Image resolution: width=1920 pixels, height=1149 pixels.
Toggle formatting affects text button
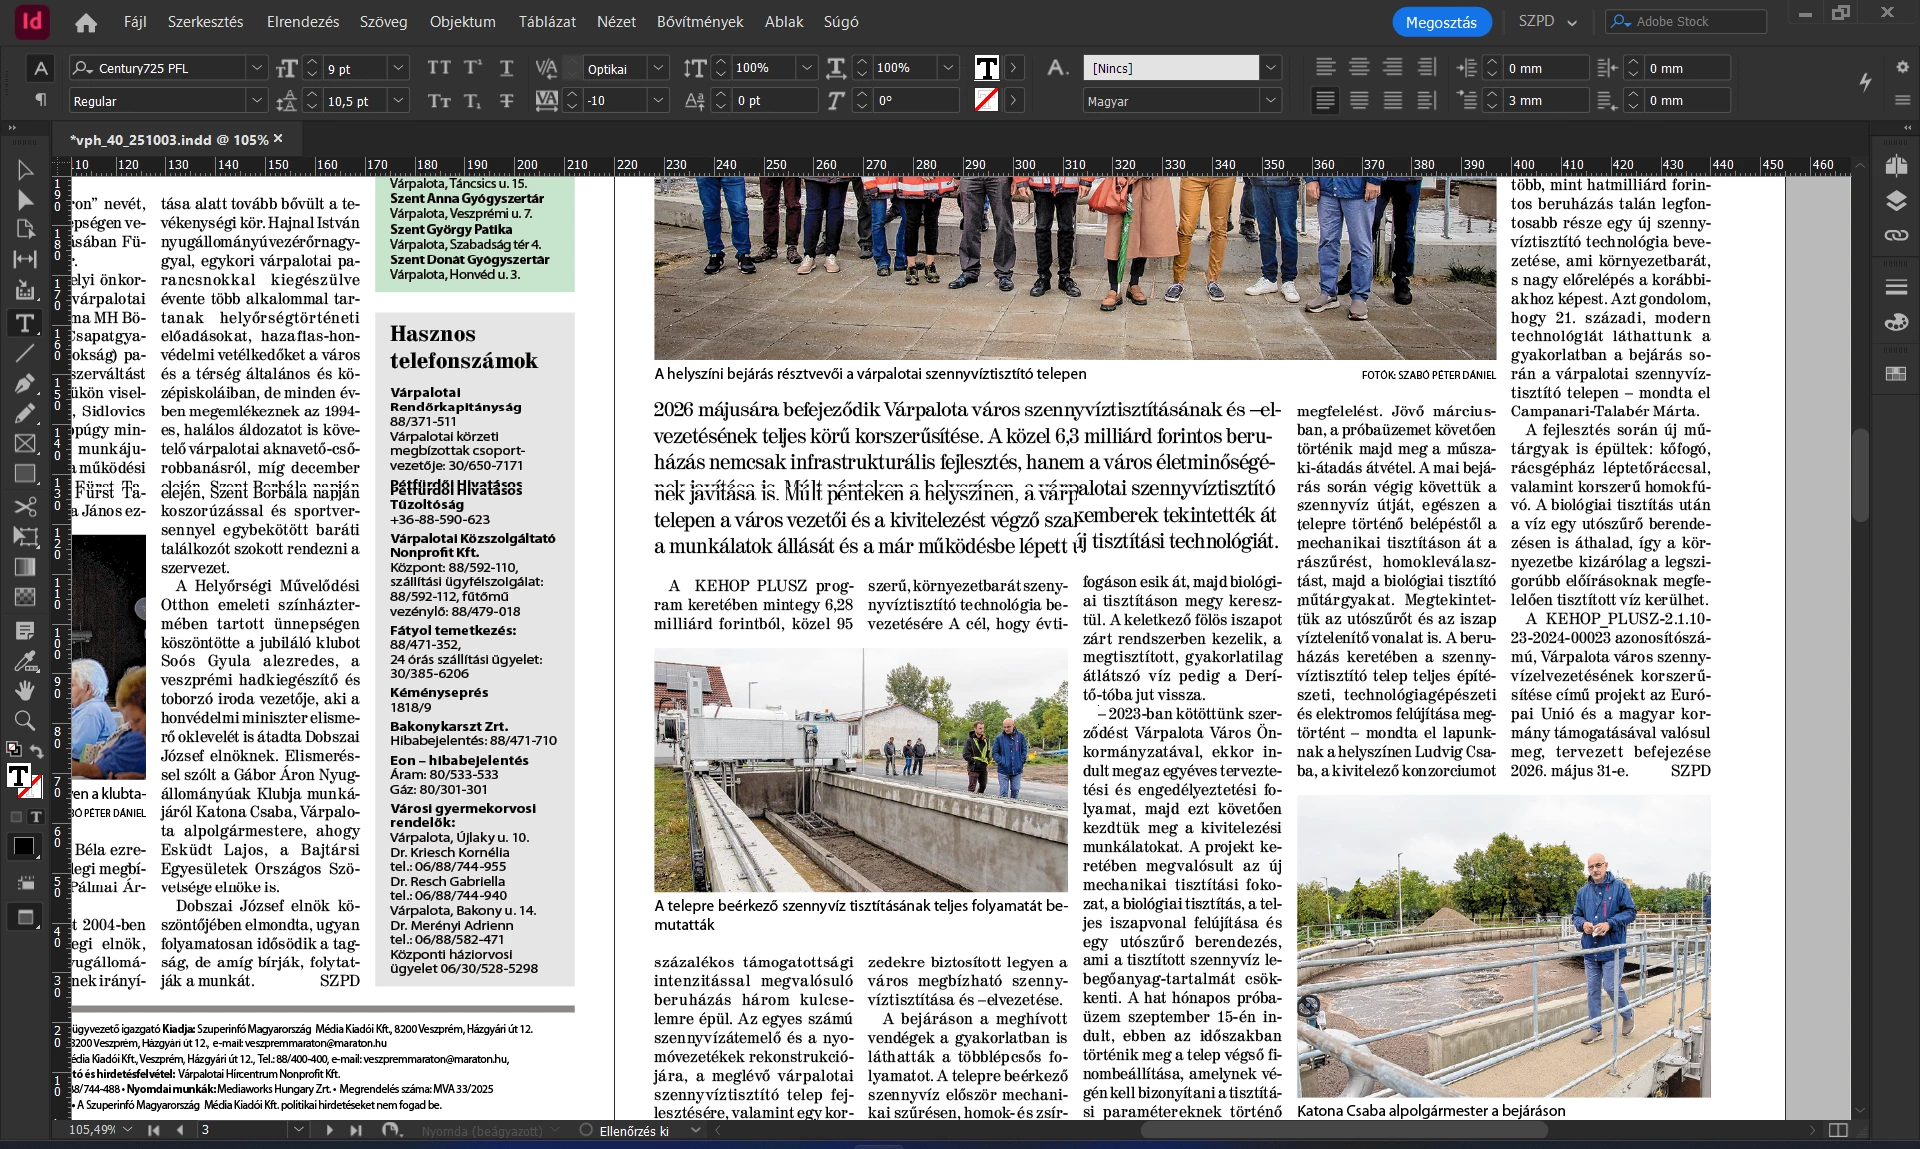tap(36, 817)
